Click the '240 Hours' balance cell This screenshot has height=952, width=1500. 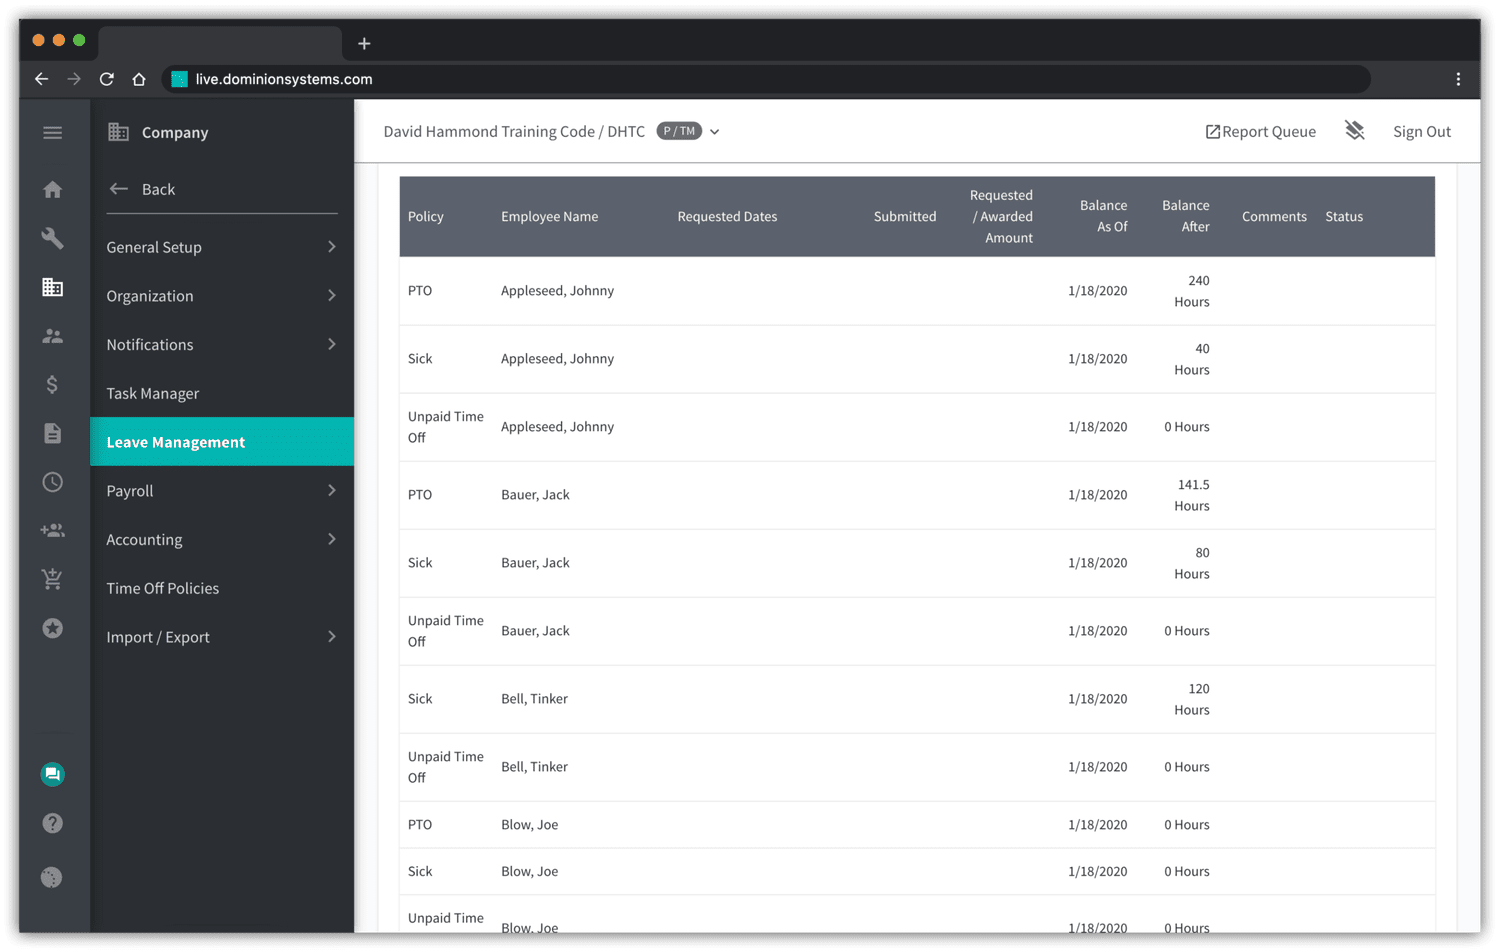[x=1192, y=291]
